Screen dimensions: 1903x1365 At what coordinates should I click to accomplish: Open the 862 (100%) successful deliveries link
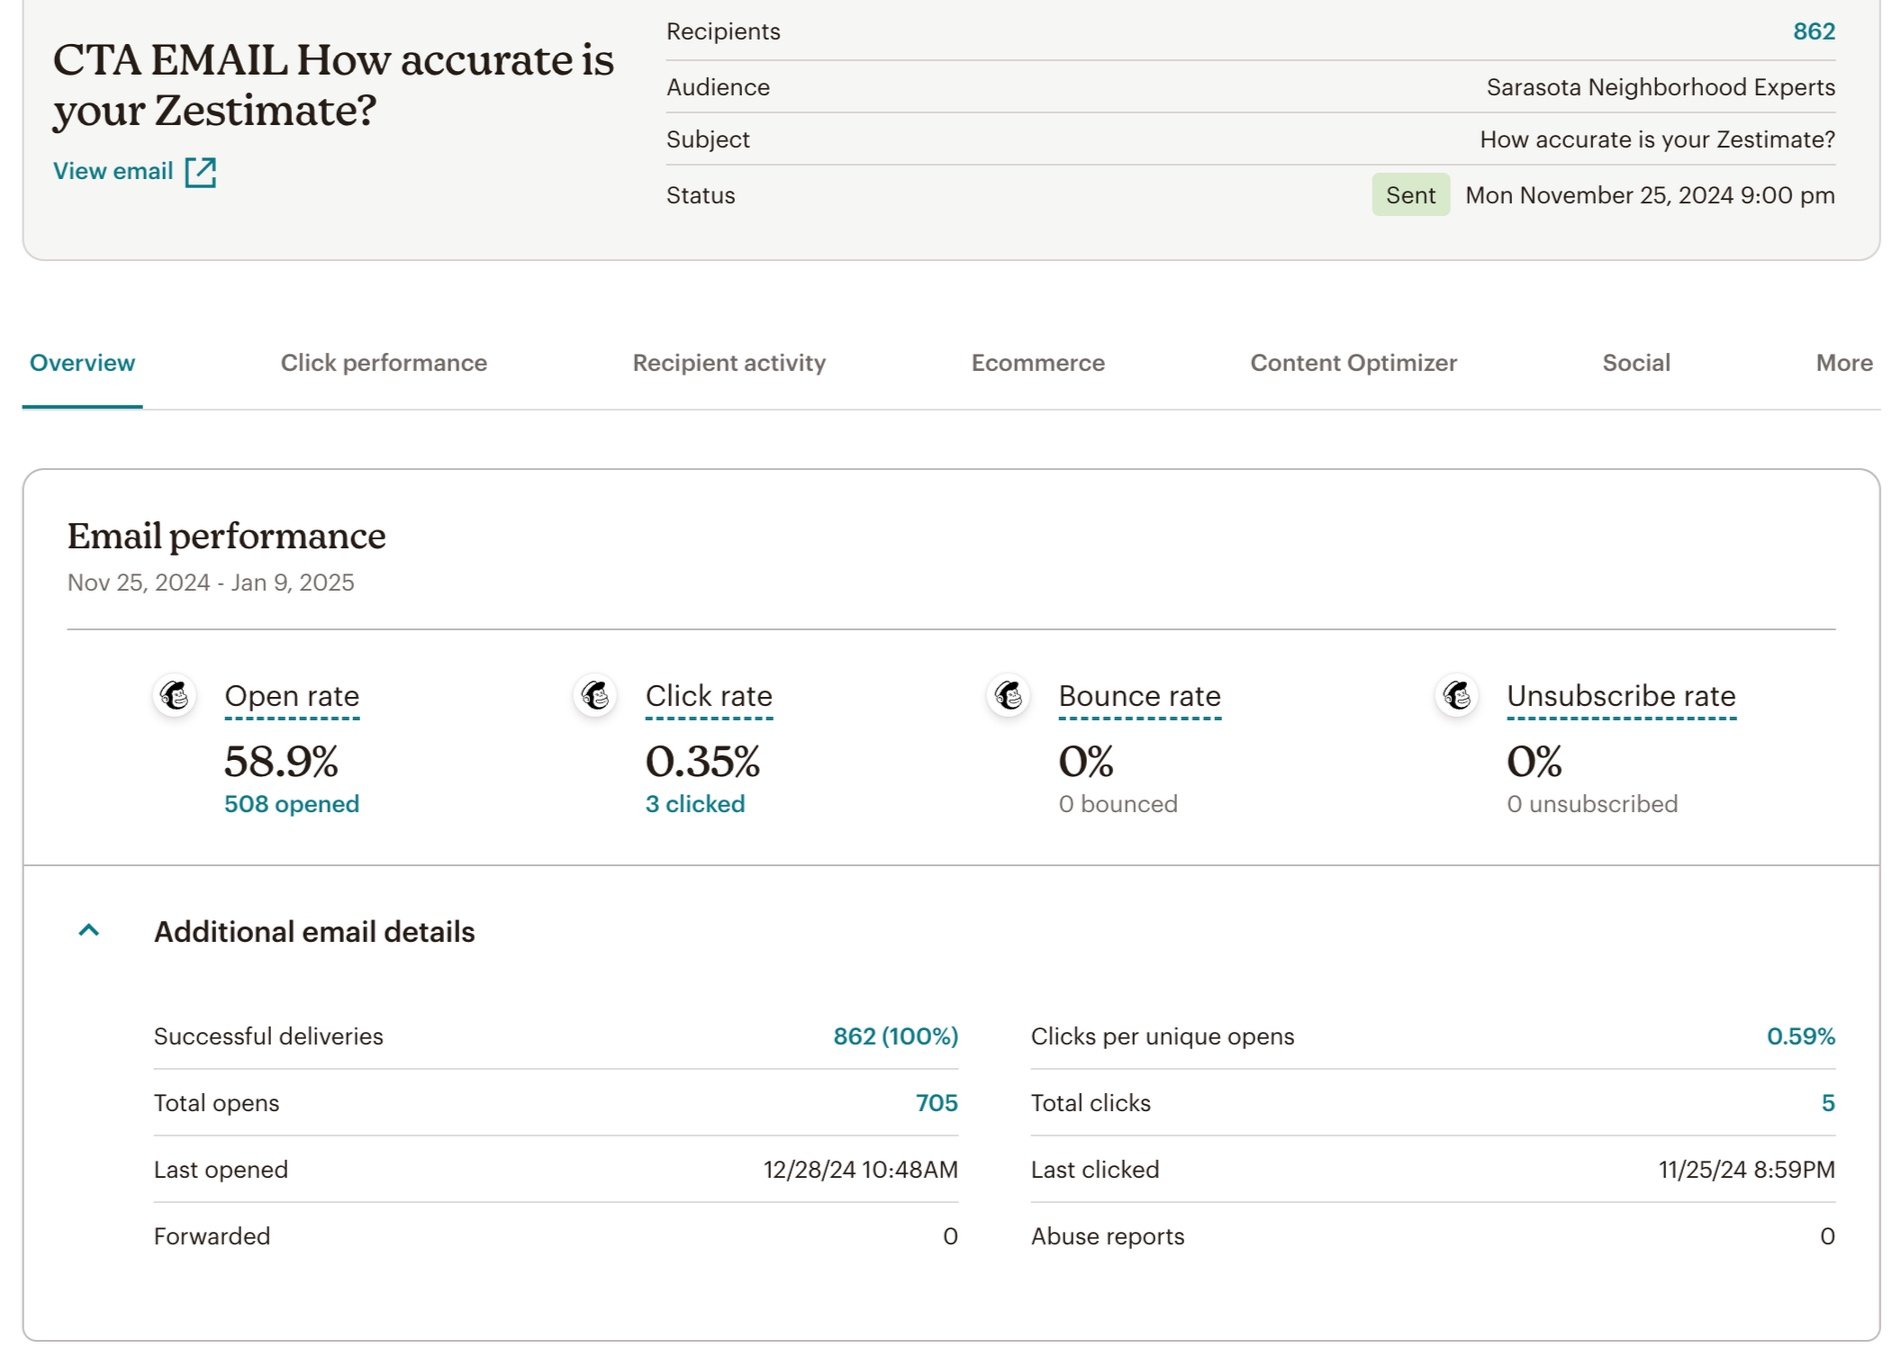(895, 1037)
